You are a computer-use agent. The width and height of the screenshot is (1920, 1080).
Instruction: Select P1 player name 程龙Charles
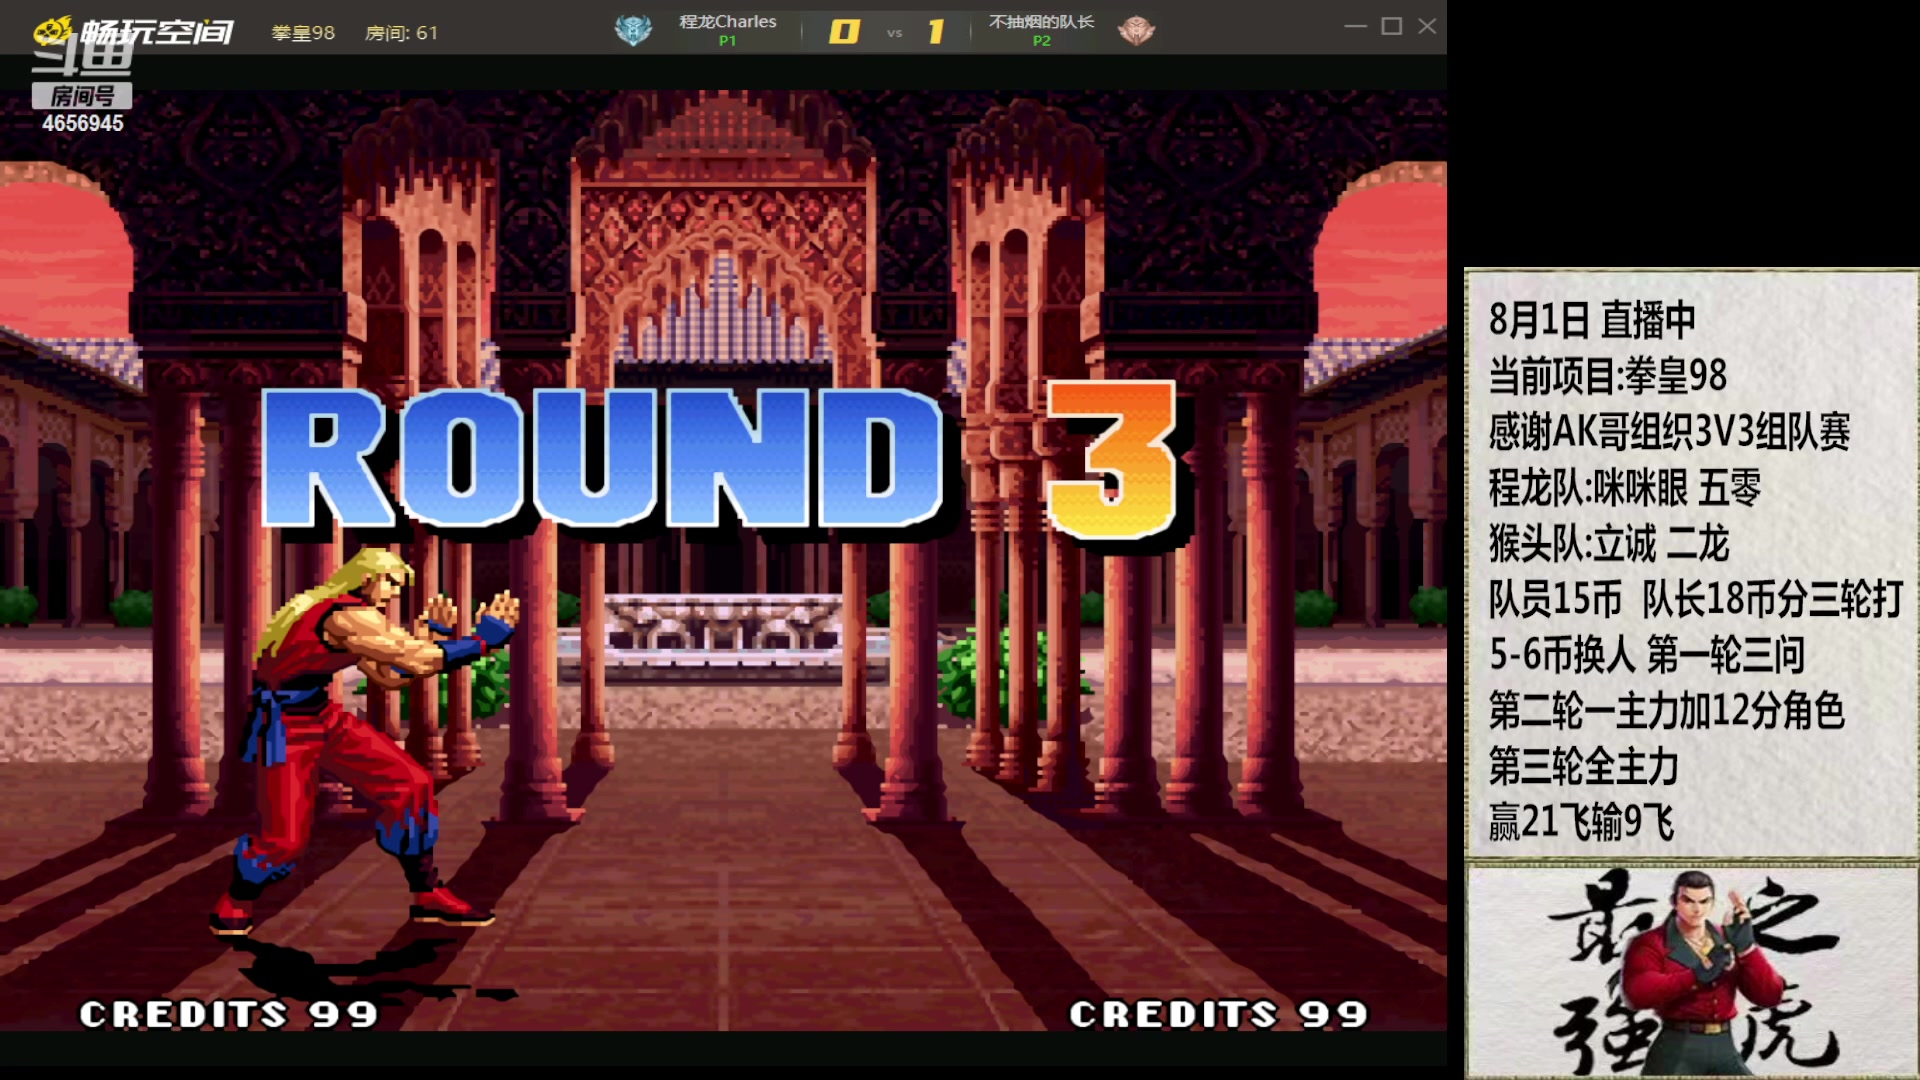[727, 21]
